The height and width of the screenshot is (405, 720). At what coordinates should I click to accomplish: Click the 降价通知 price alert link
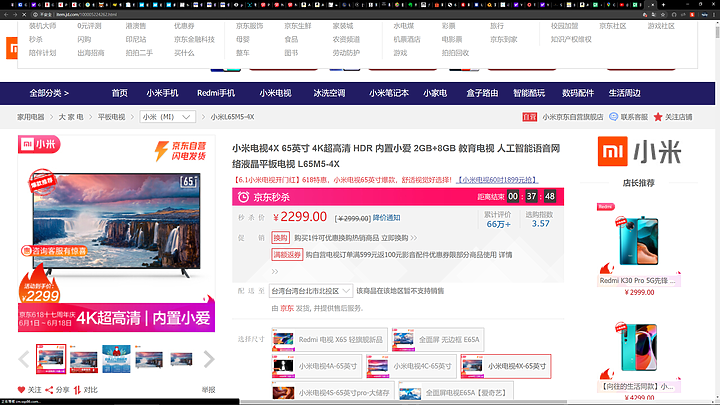click(x=386, y=217)
